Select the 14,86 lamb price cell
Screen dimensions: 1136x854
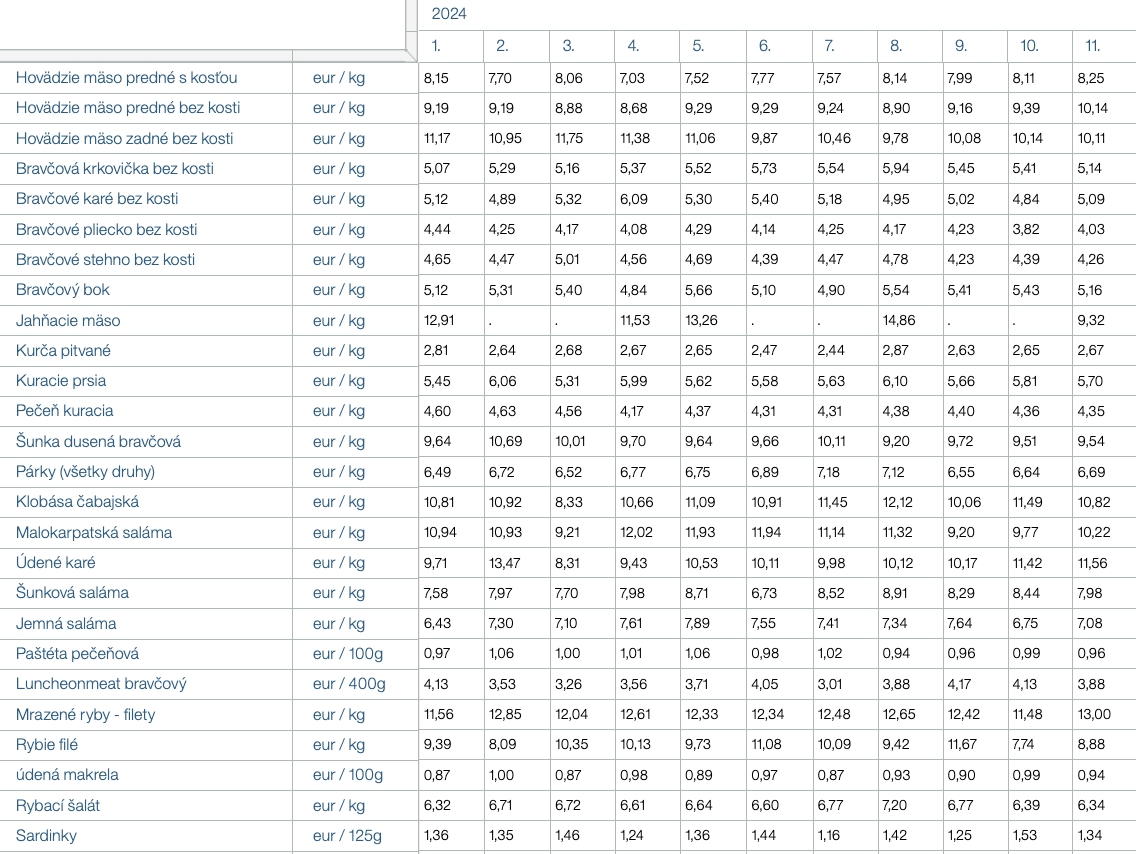point(898,321)
